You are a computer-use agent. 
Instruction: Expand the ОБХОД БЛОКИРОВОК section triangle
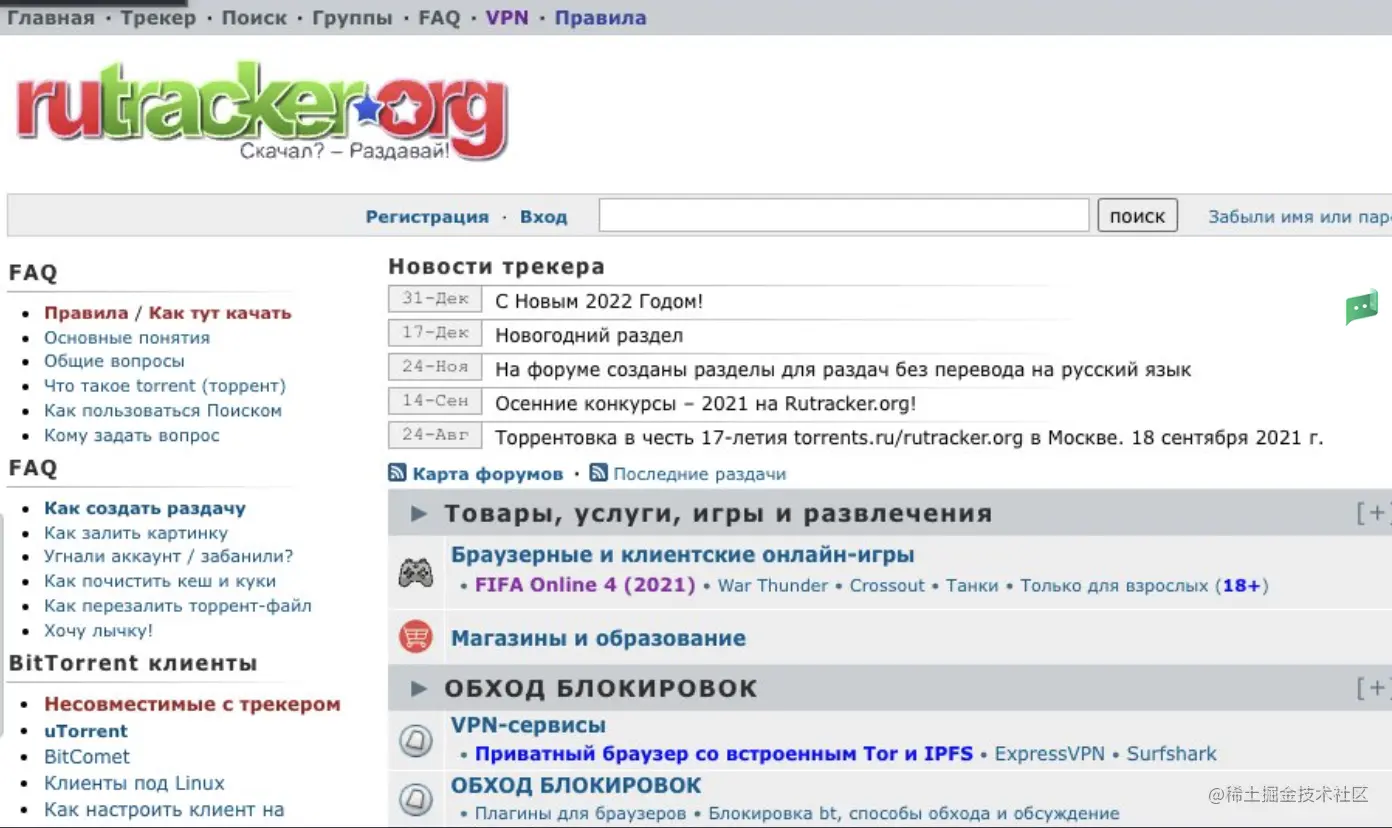click(419, 688)
